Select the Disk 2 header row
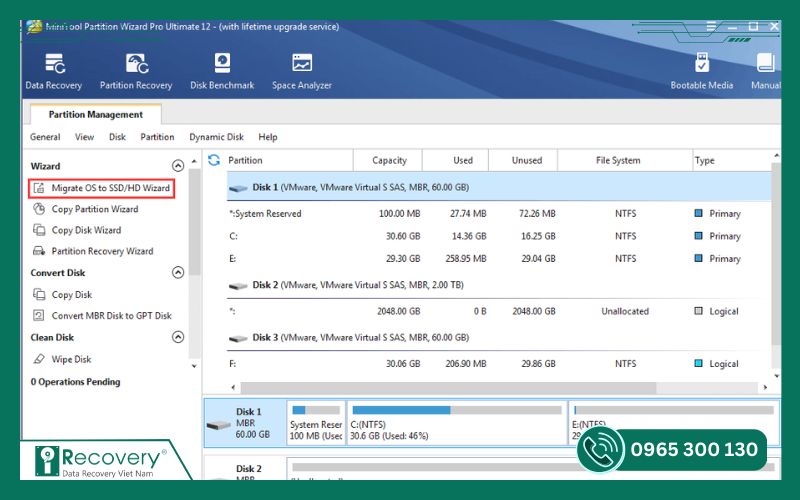800x500 pixels. pos(499,285)
